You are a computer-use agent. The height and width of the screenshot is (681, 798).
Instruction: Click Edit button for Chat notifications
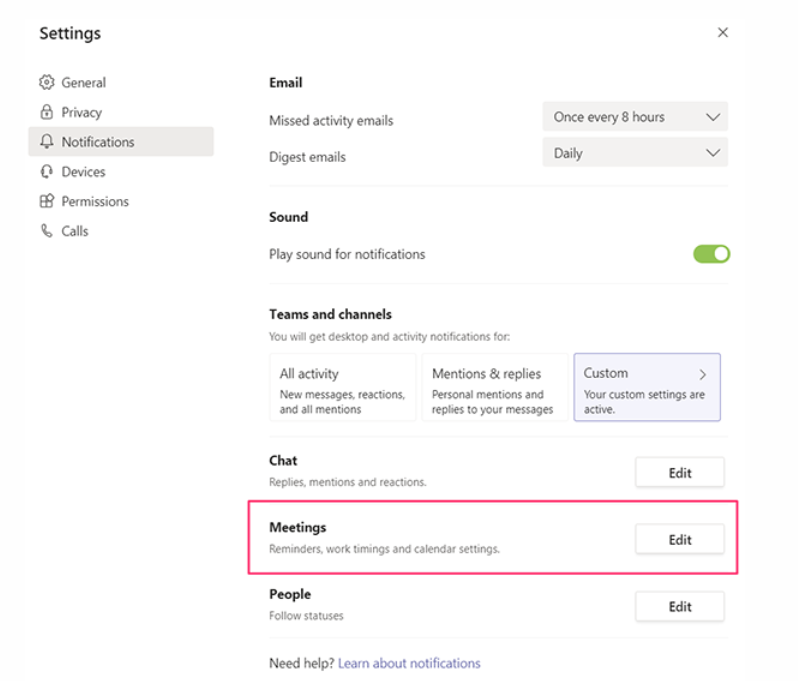click(680, 473)
